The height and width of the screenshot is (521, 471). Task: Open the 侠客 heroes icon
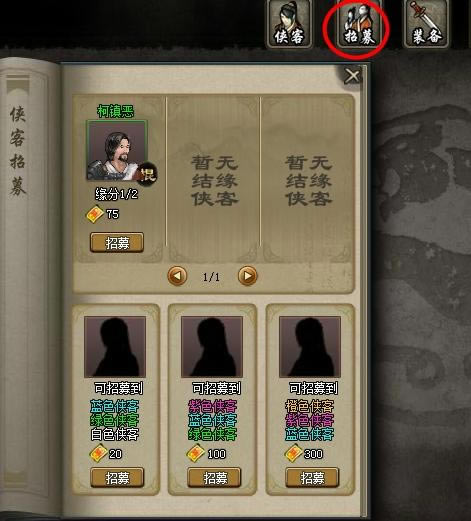(x=289, y=23)
